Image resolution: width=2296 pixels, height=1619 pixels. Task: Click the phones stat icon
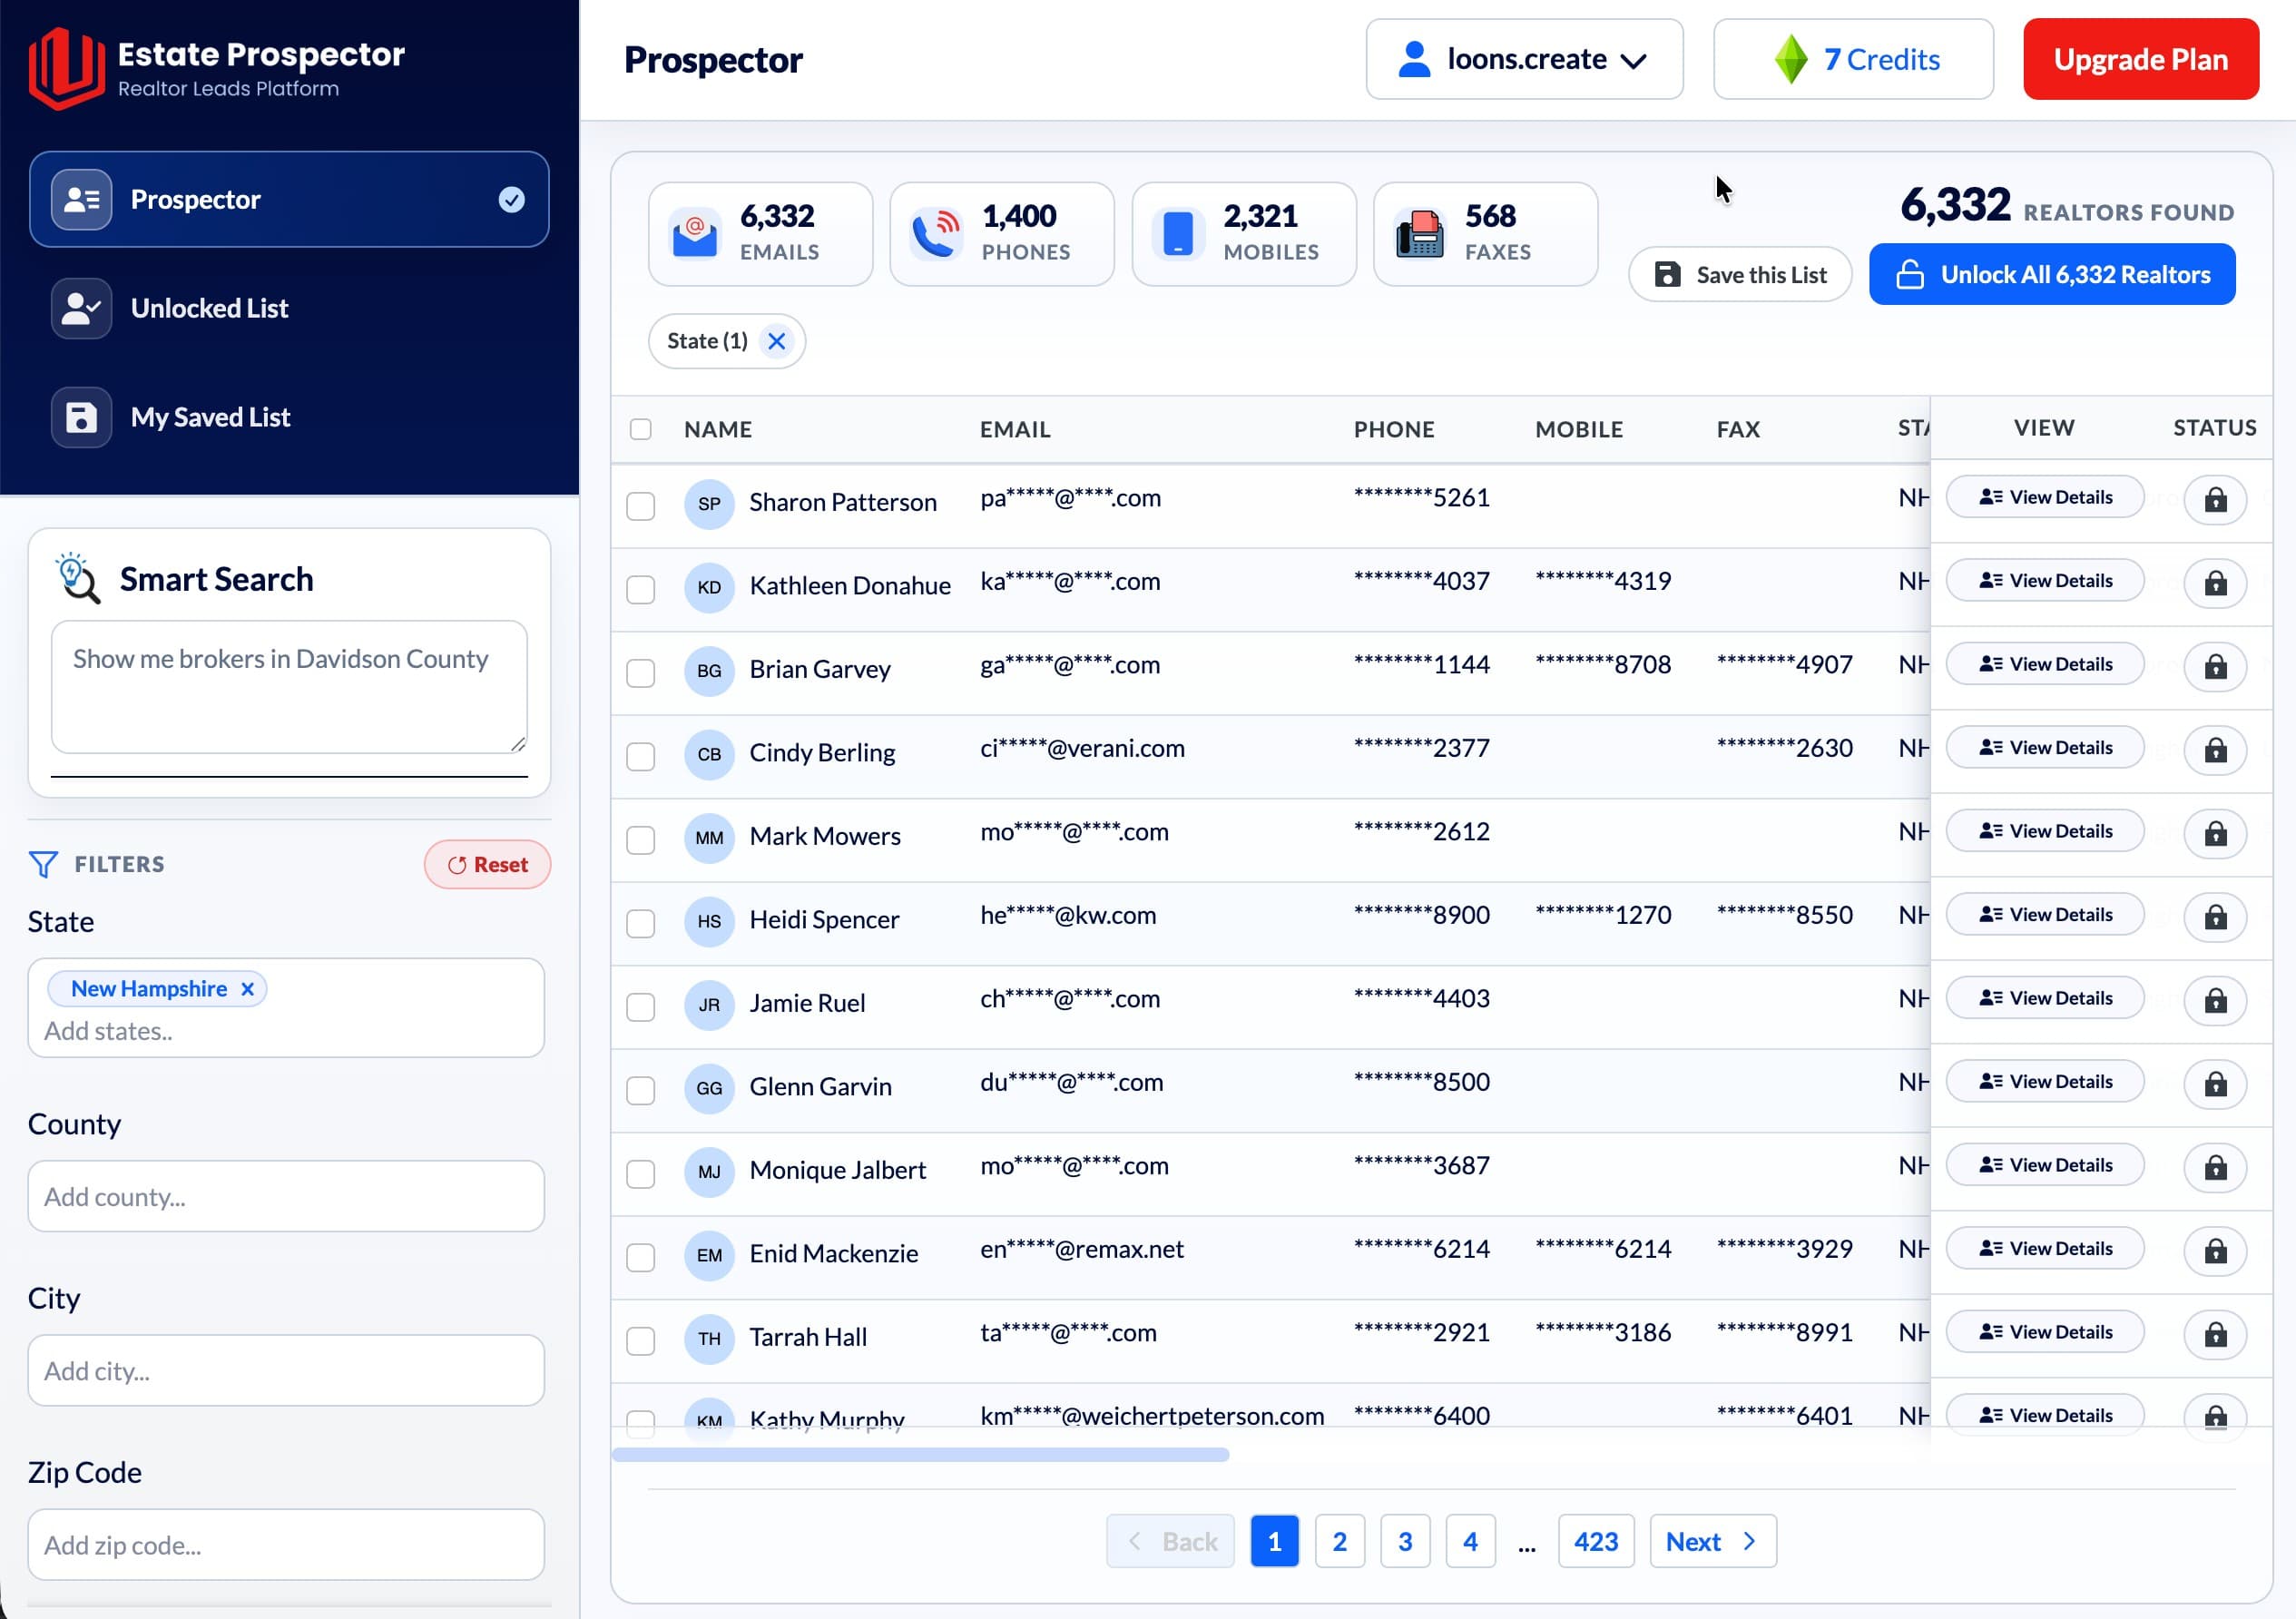[936, 233]
